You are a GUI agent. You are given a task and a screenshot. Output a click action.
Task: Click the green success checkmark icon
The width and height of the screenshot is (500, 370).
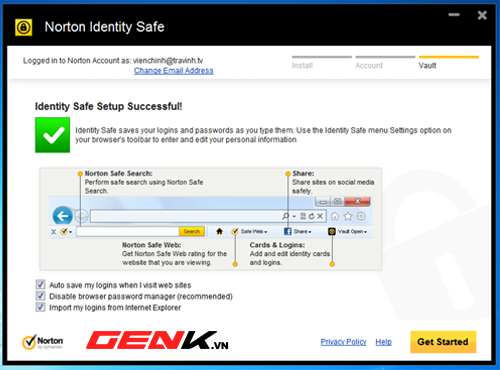[53, 135]
